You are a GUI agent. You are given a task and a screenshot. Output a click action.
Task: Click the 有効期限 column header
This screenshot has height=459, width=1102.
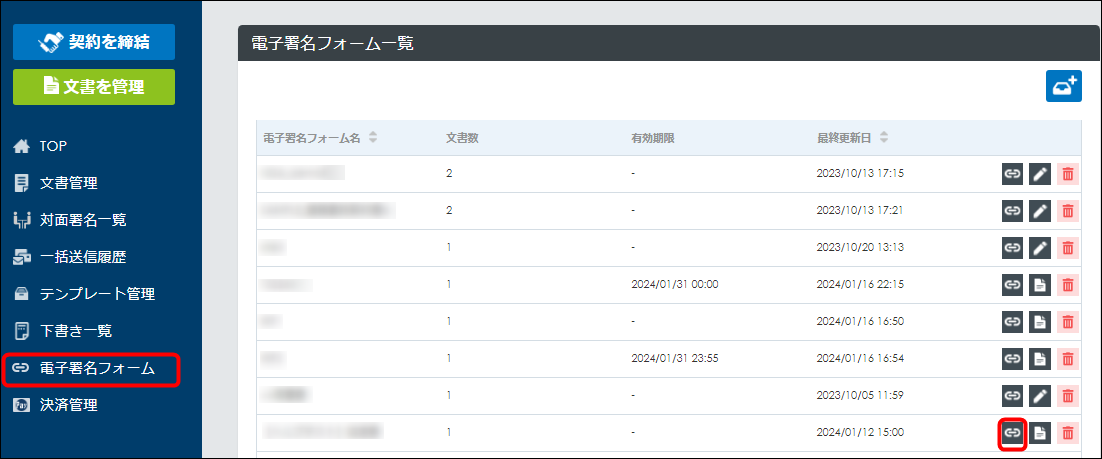pyautogui.click(x=653, y=138)
